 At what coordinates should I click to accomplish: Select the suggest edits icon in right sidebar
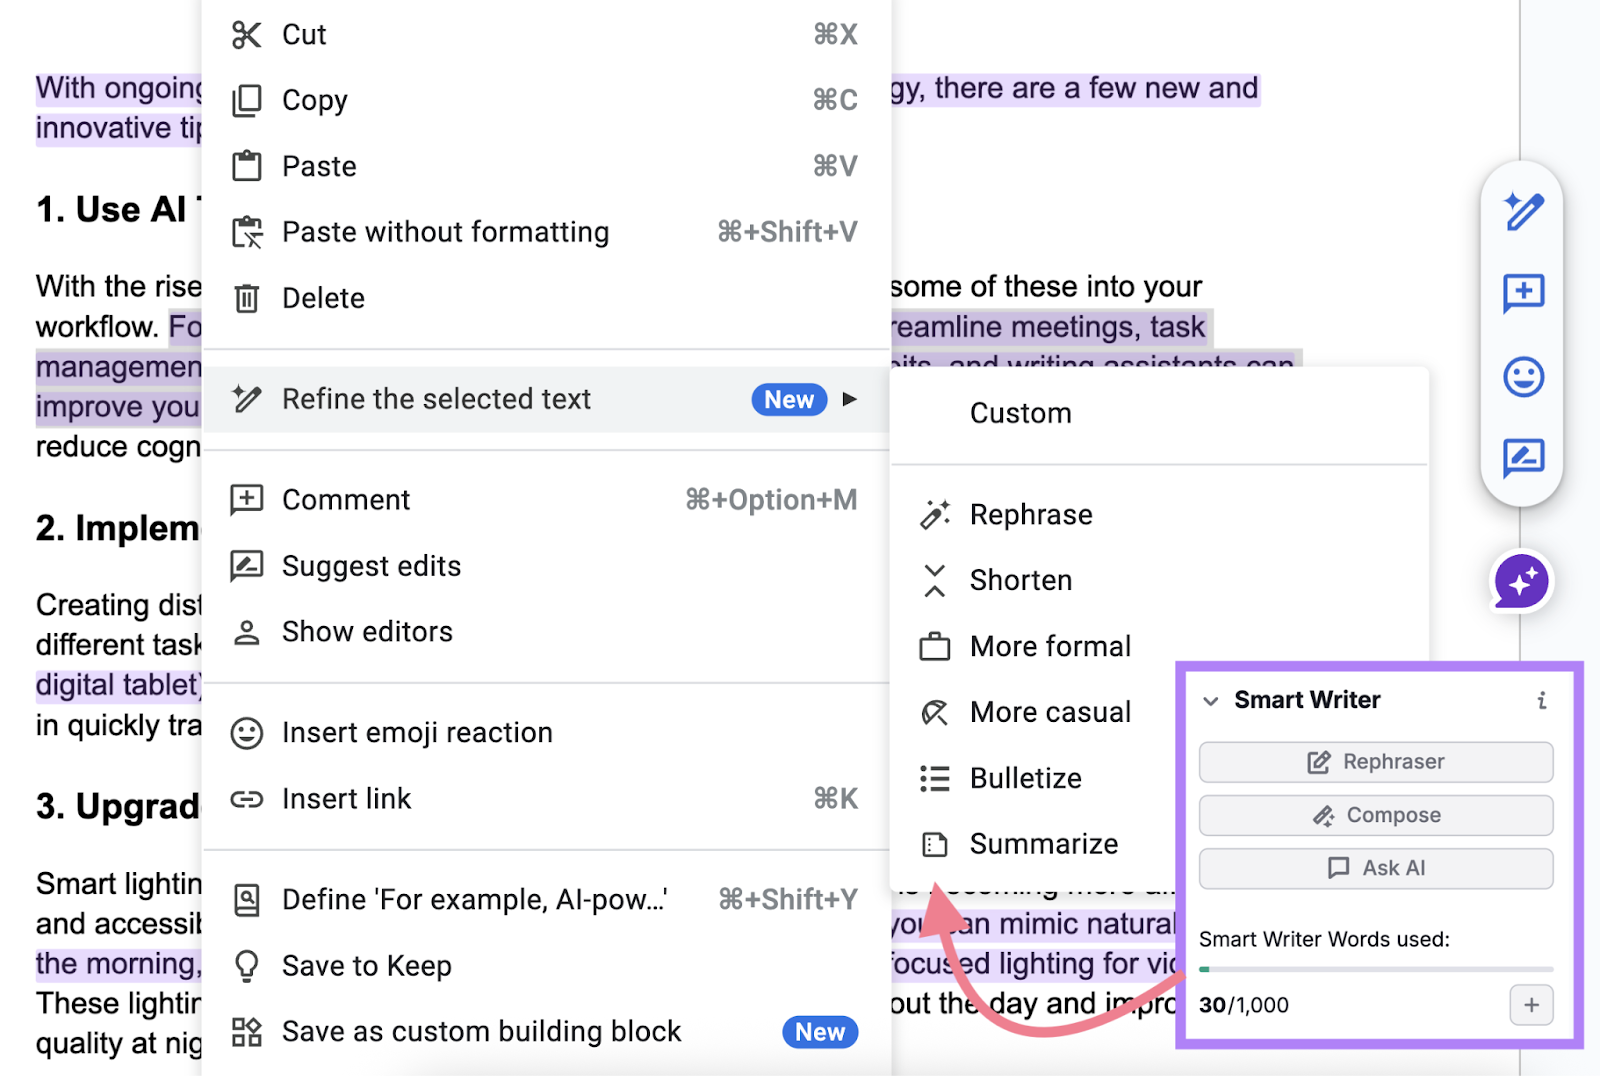[x=1522, y=458]
